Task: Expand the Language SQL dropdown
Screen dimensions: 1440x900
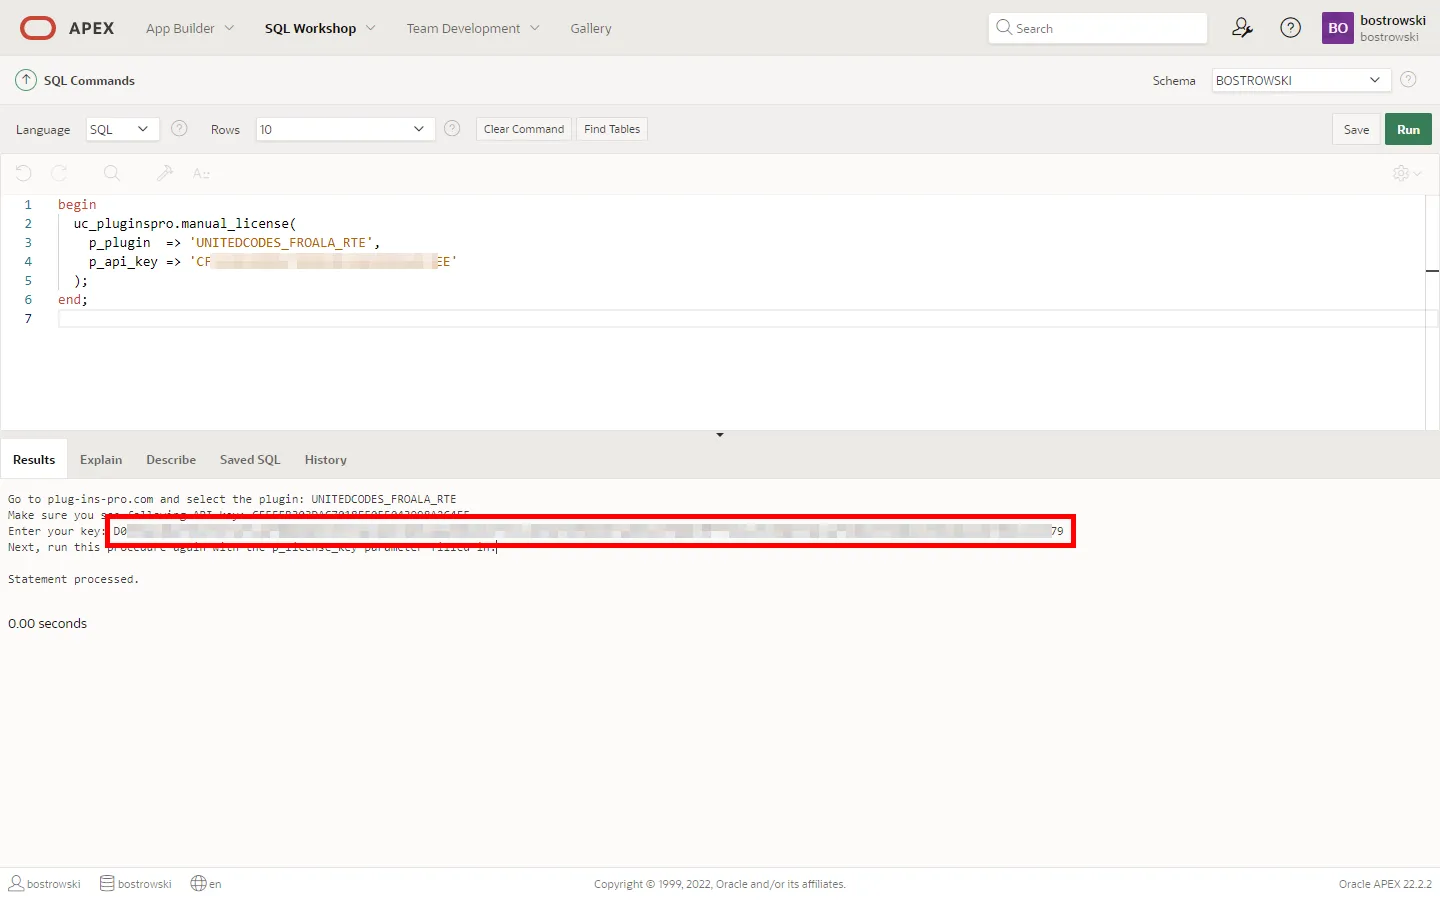Action: pos(119,129)
